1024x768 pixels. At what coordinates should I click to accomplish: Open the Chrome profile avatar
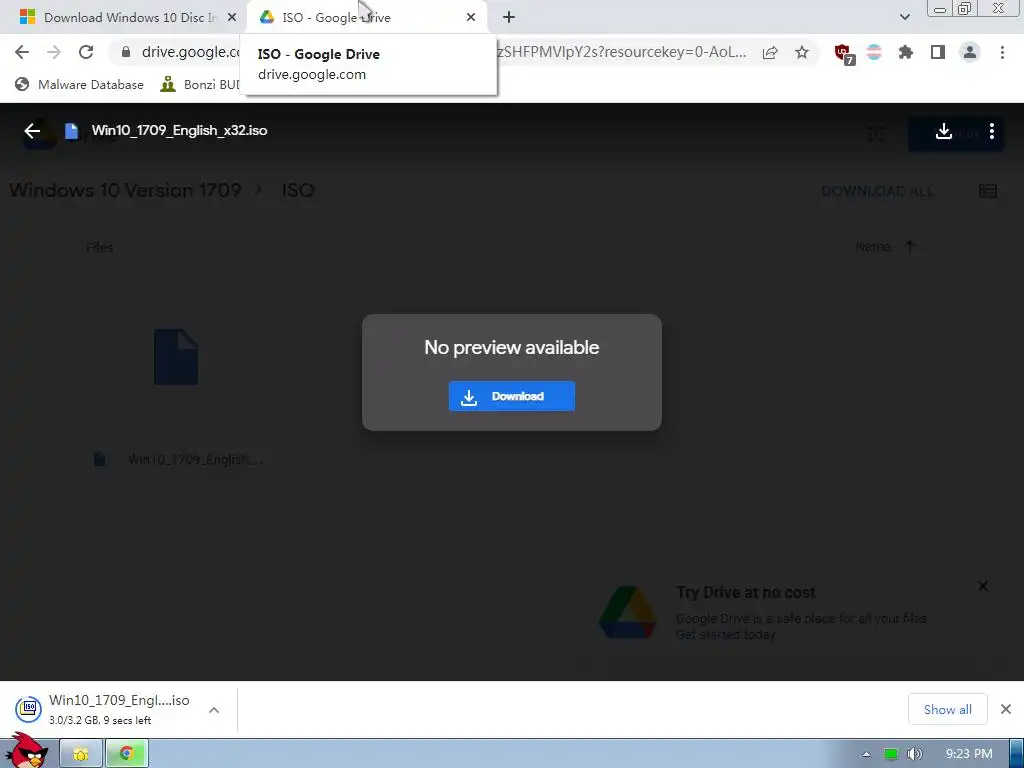coord(970,52)
